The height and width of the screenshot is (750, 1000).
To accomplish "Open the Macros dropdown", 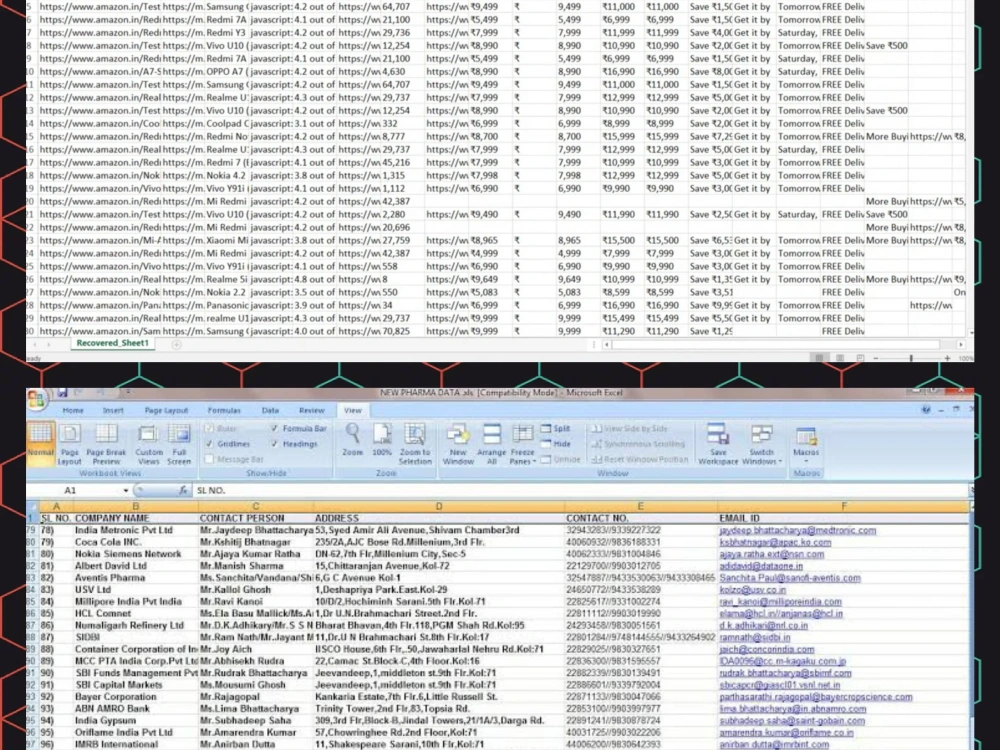I will [806, 443].
